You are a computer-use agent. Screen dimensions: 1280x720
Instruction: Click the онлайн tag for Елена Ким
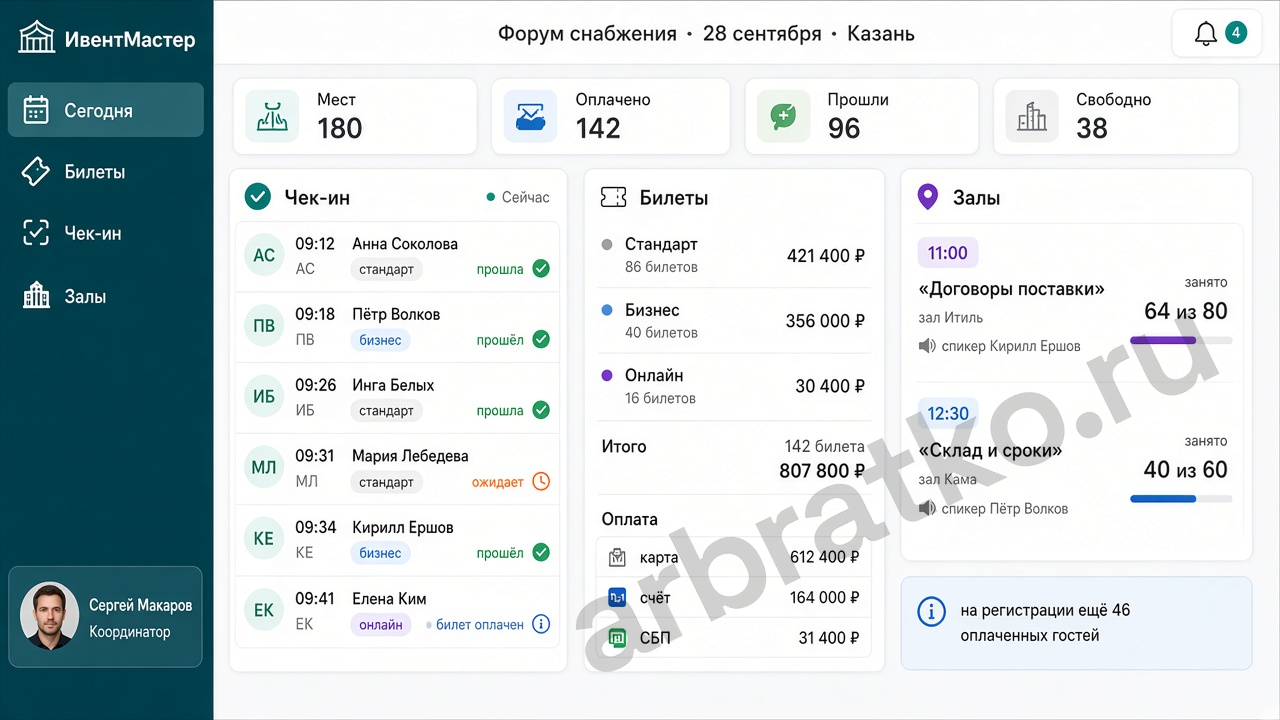[x=381, y=625]
